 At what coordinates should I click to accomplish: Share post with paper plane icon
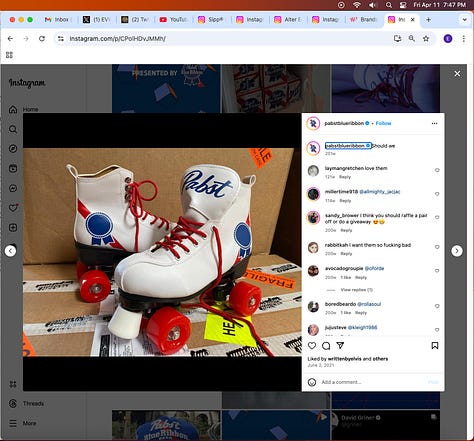click(x=340, y=346)
